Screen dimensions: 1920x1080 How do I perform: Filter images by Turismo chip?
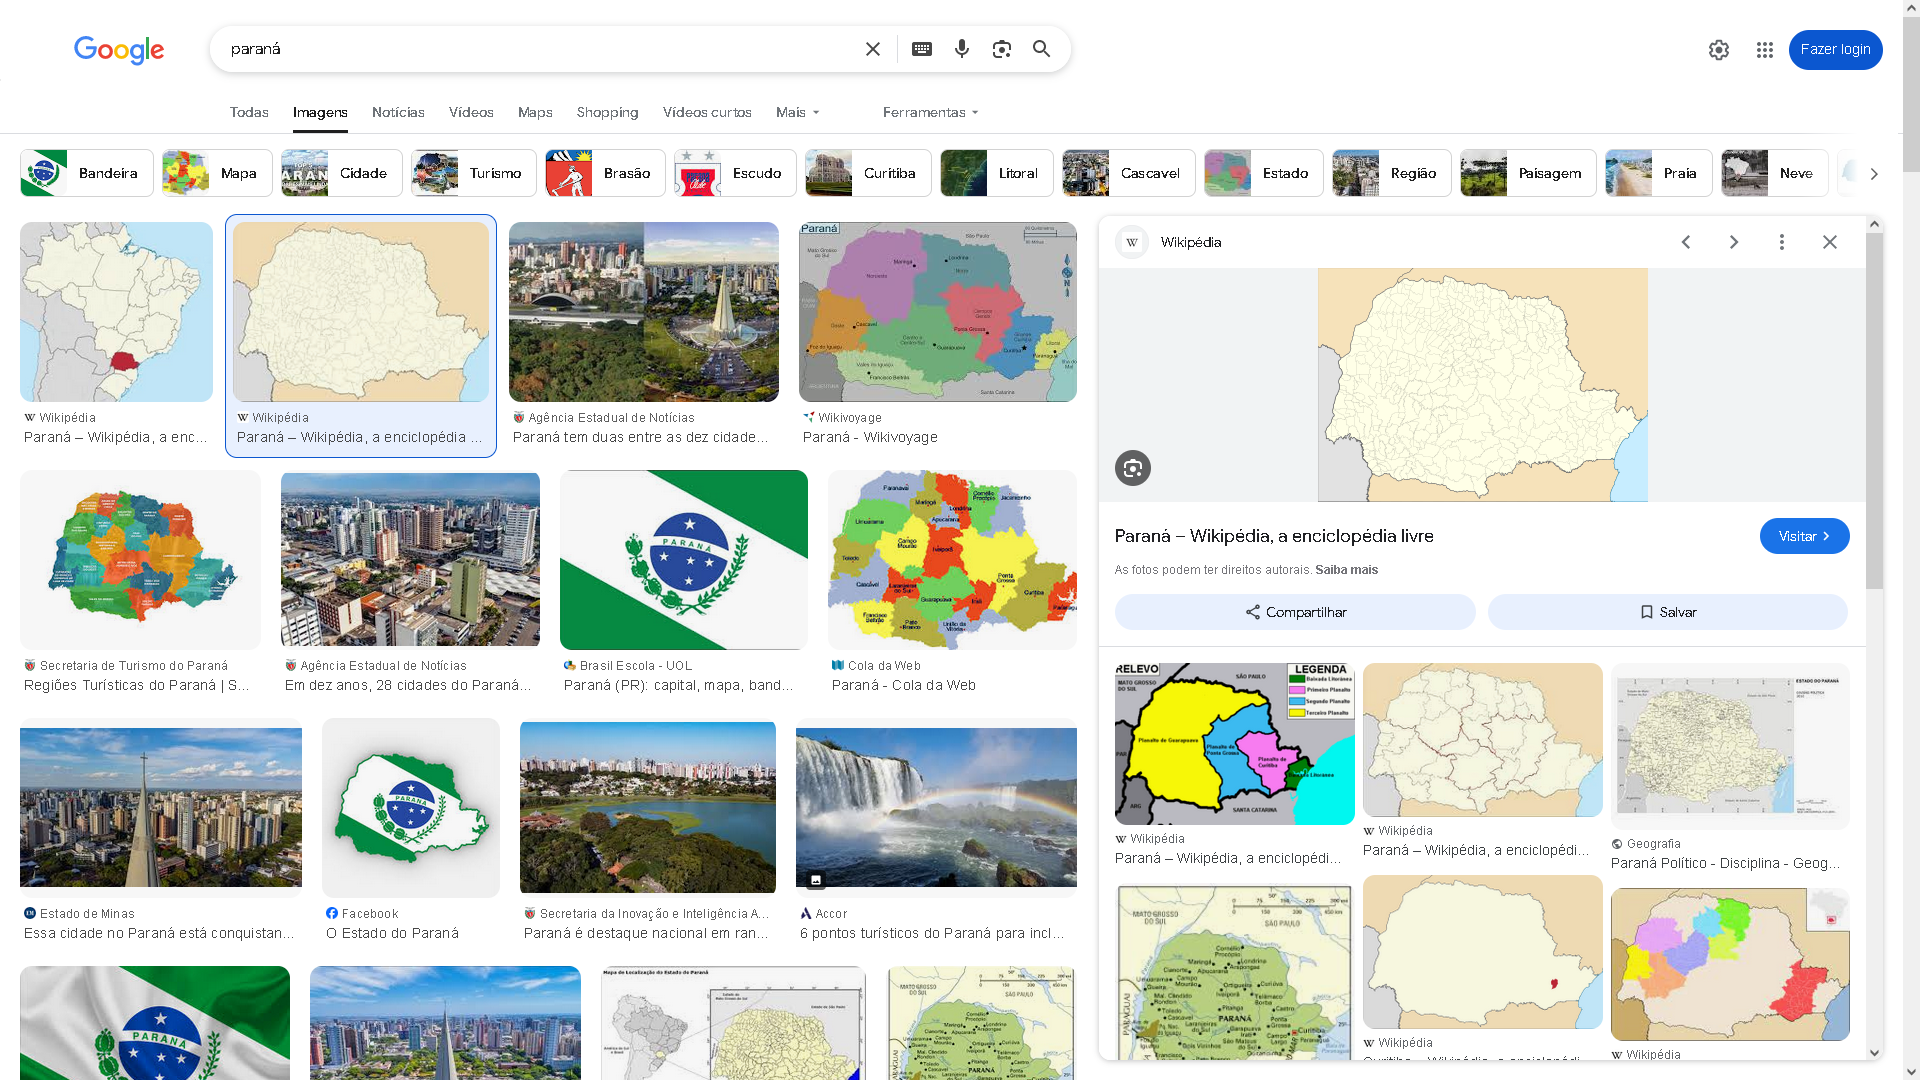[x=474, y=173]
